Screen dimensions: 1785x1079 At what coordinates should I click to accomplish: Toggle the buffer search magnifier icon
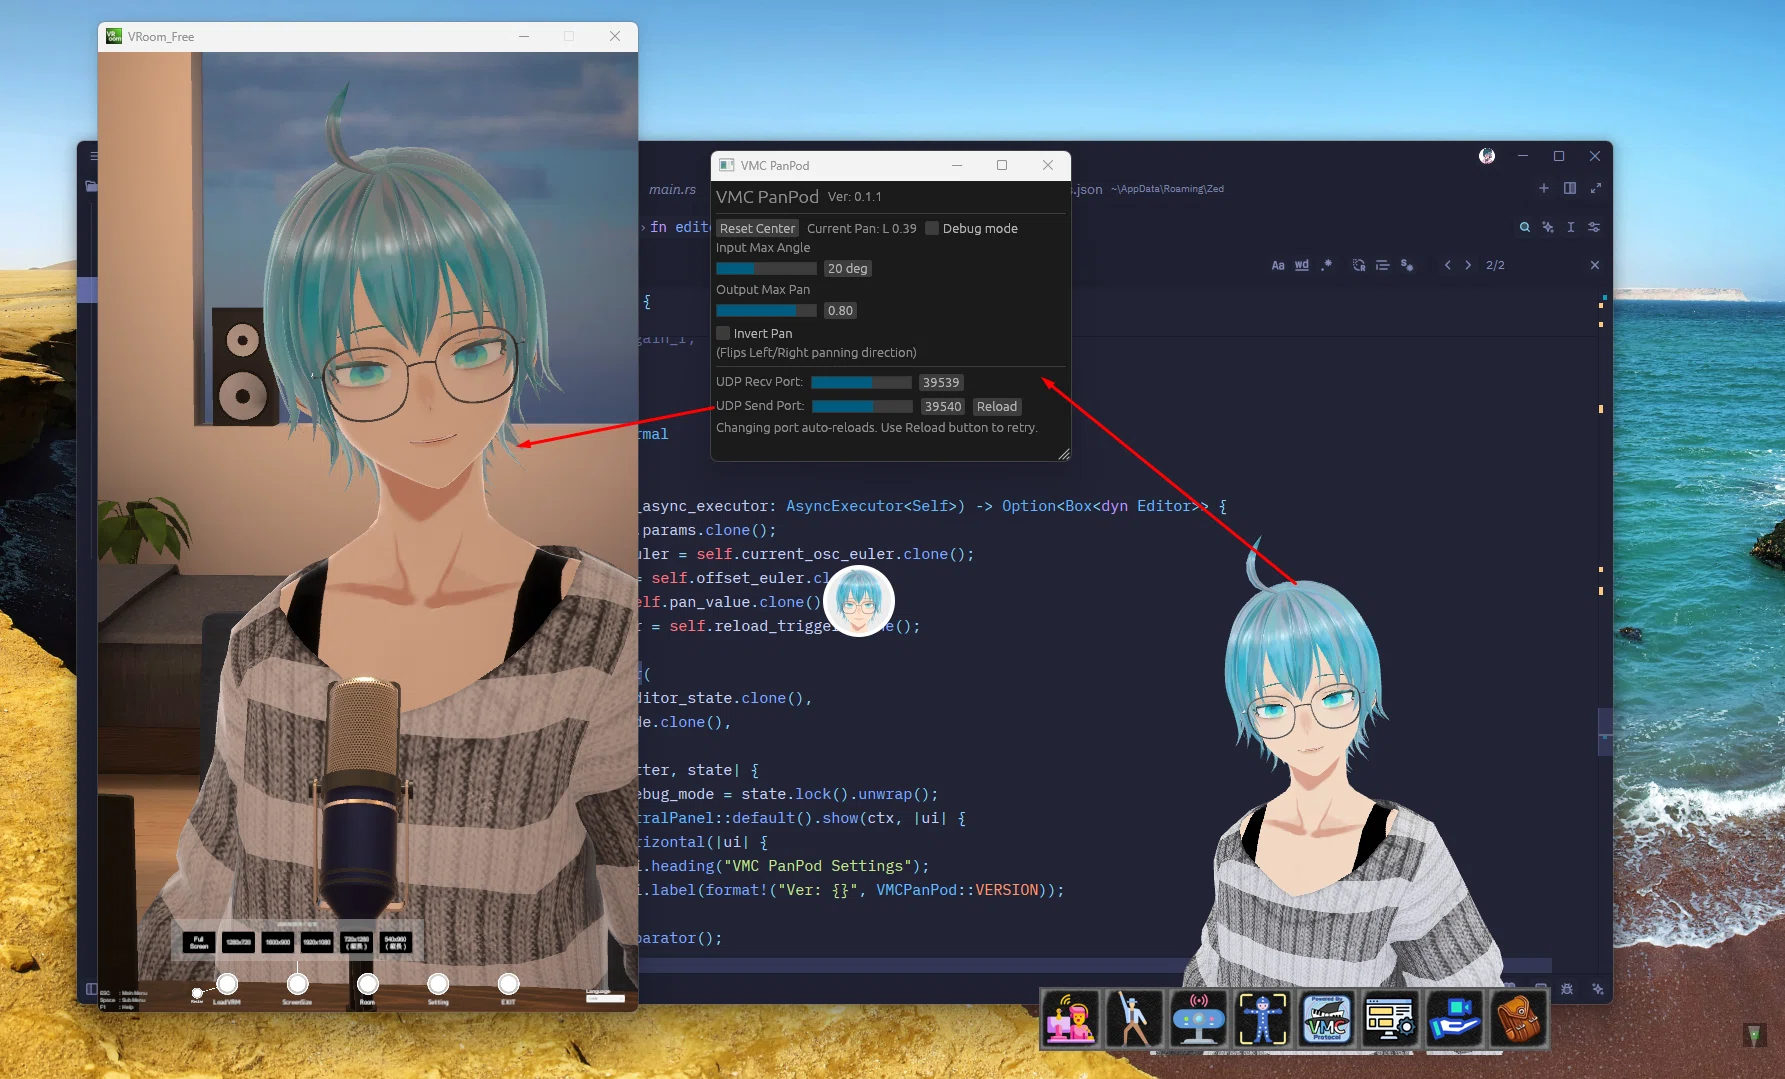pos(1525,227)
